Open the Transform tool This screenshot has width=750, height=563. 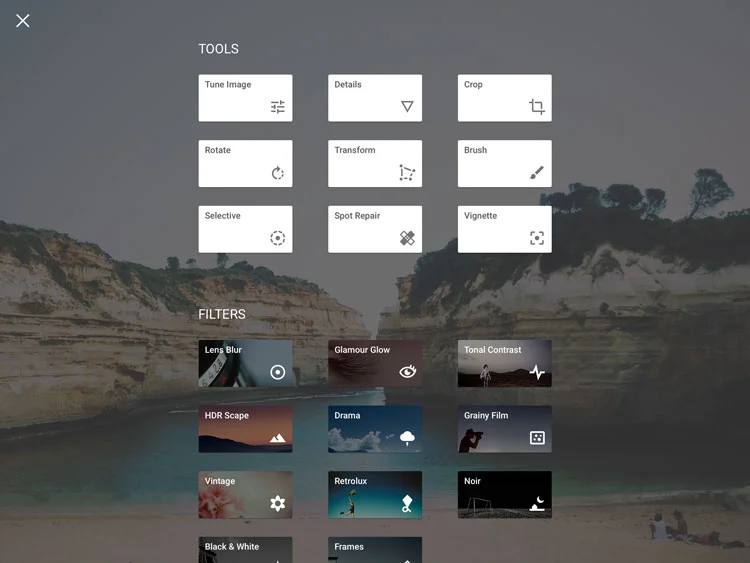(375, 164)
